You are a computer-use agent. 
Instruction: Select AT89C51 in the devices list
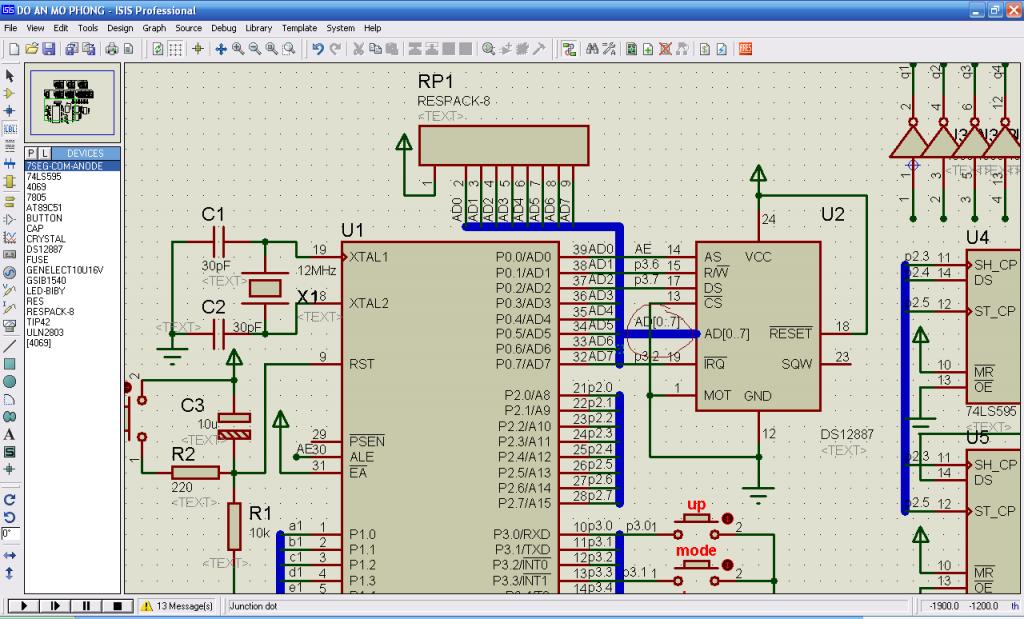(45, 207)
